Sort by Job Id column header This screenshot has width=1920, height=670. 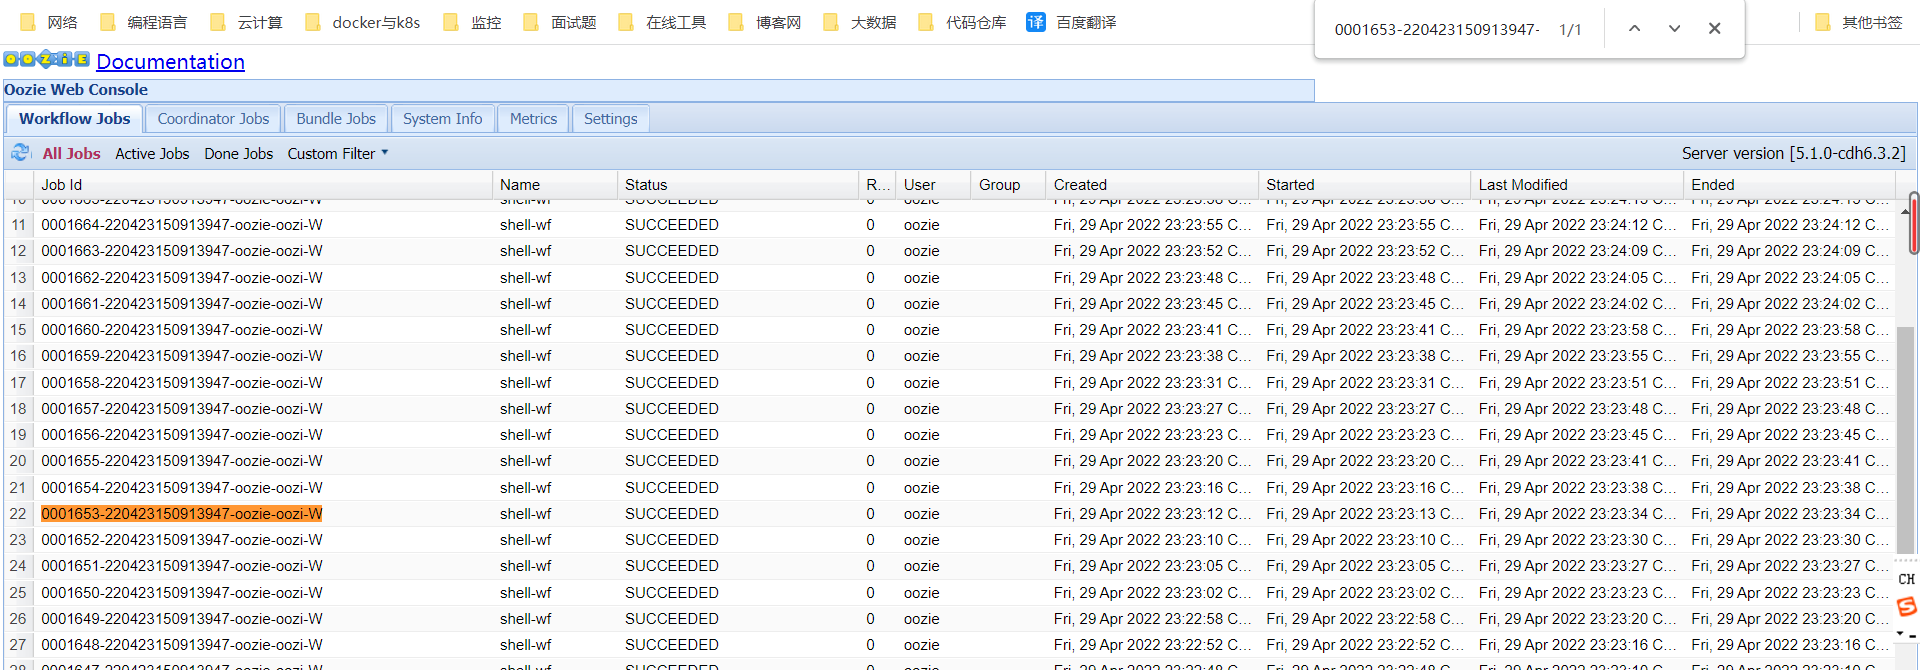pyautogui.click(x=262, y=184)
